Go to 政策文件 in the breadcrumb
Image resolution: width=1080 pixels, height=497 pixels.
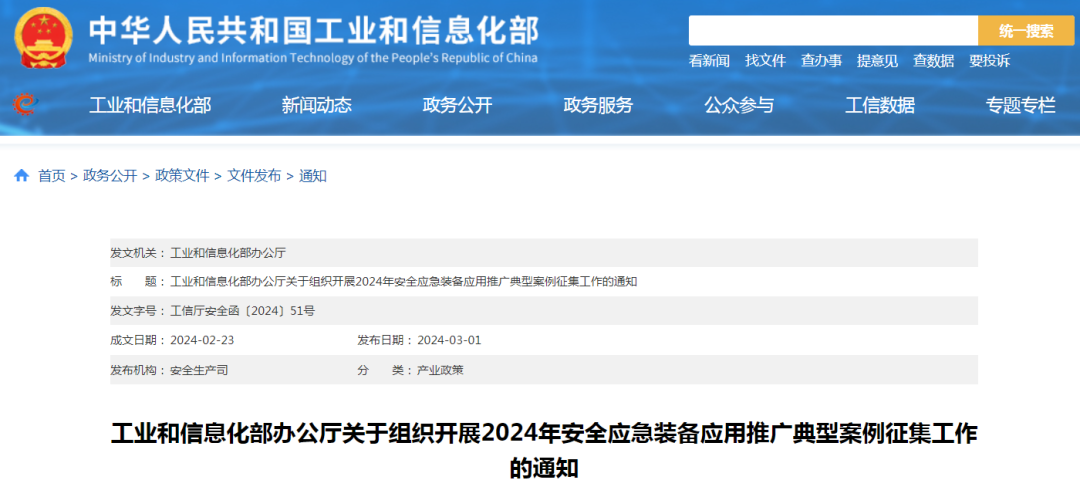[x=182, y=176]
